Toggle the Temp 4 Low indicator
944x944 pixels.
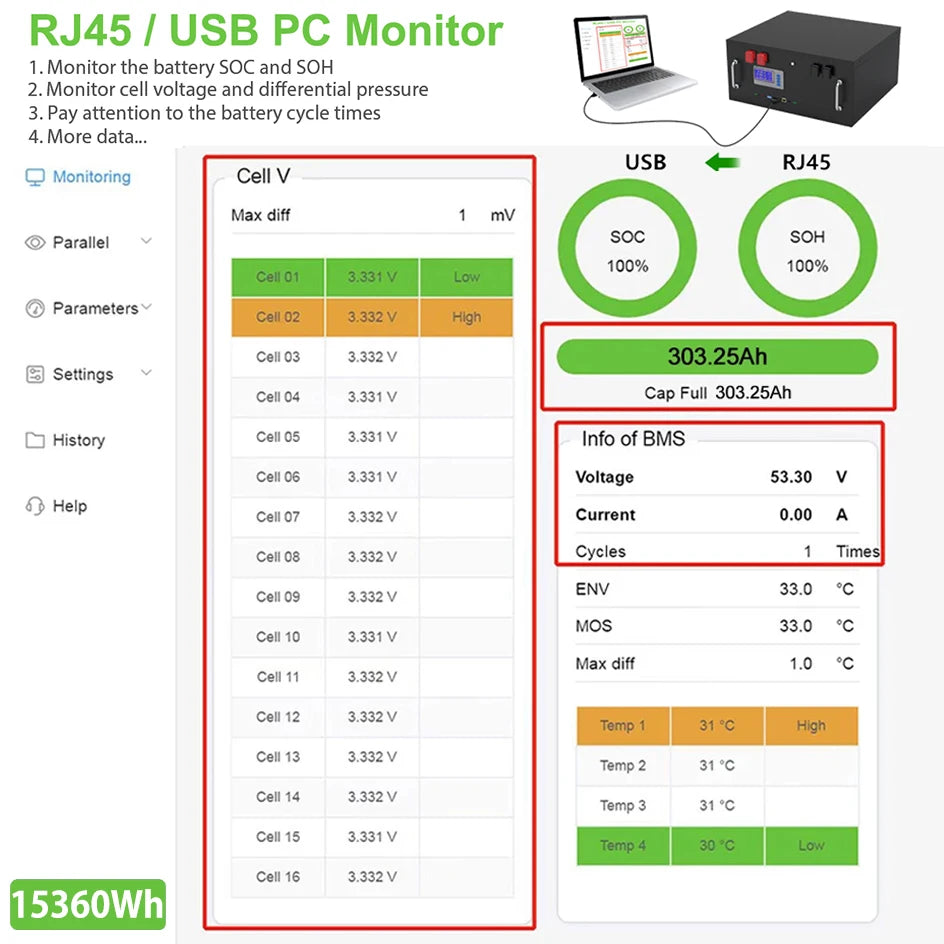pos(811,846)
